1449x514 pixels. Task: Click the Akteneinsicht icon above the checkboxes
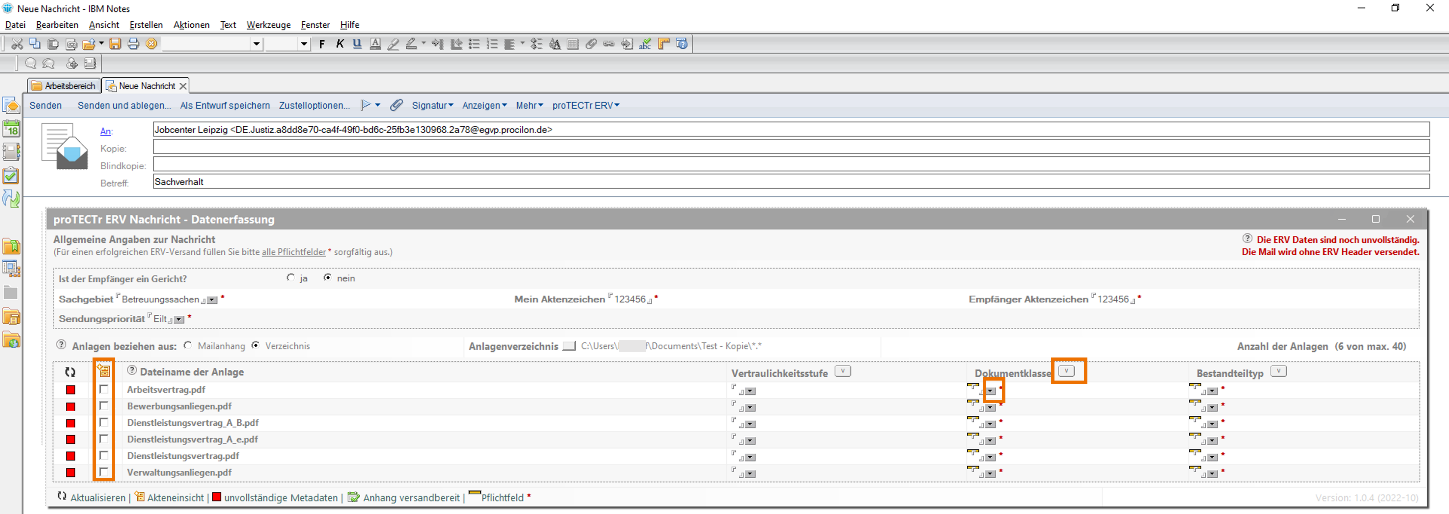[103, 372]
